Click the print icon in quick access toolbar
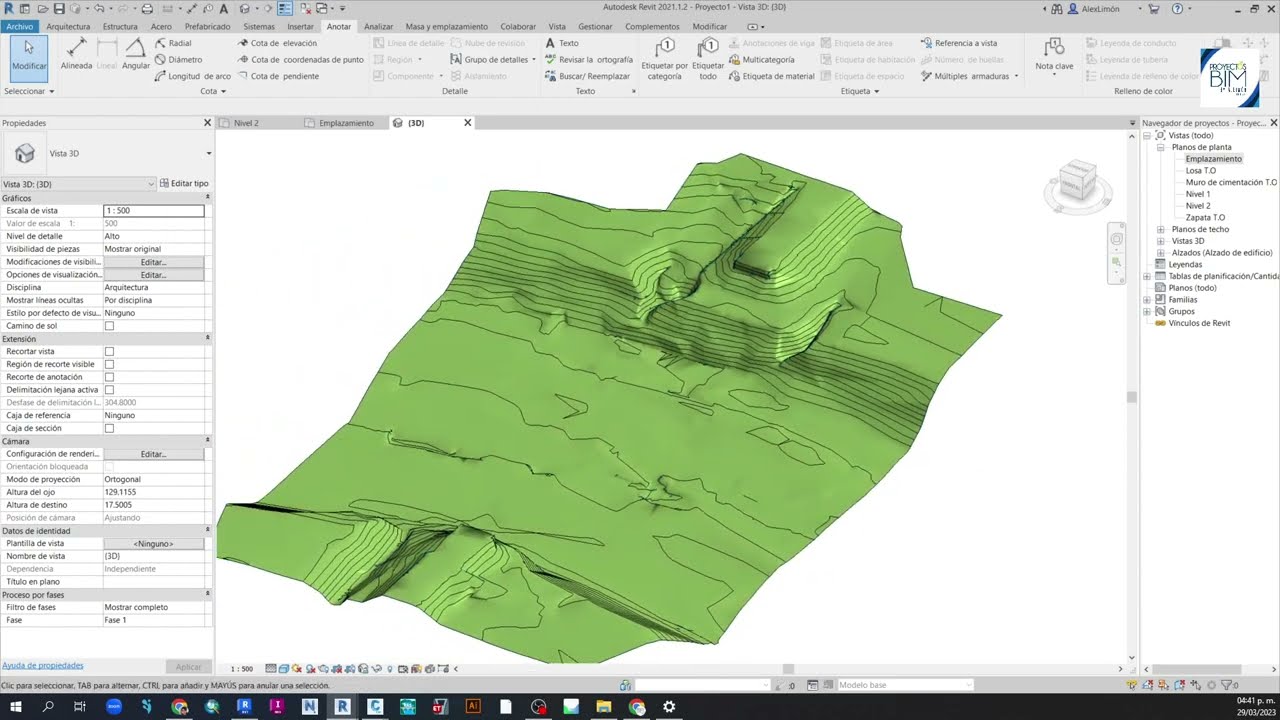The height and width of the screenshot is (720, 1280). [147, 8]
